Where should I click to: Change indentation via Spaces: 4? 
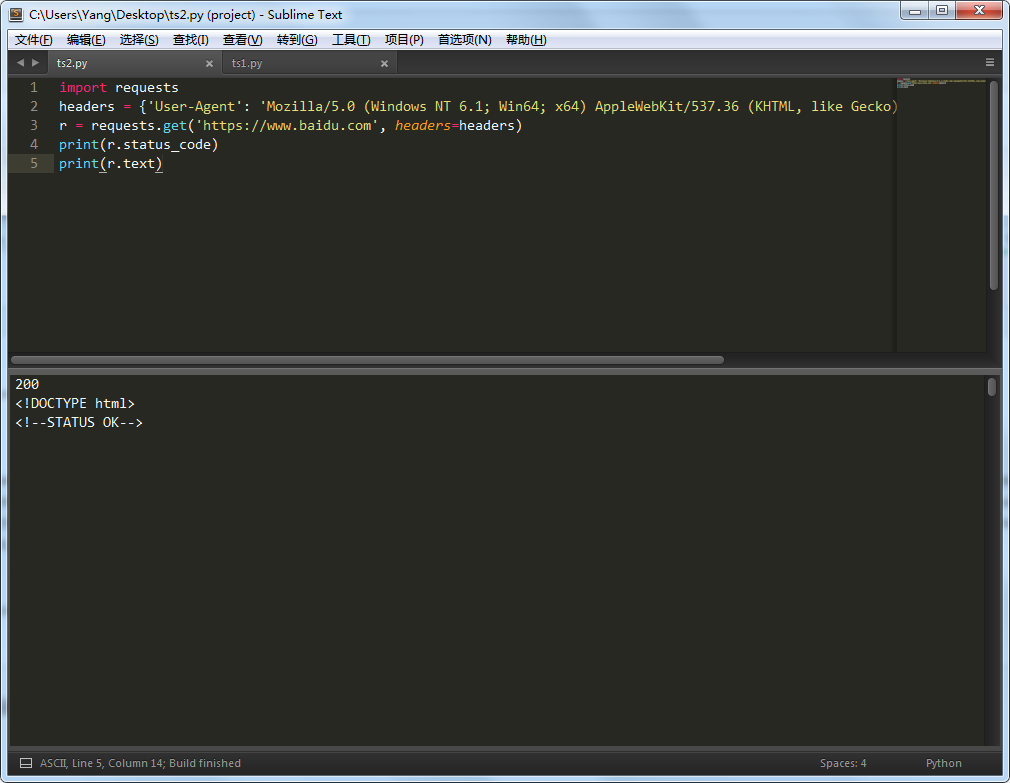[x=843, y=763]
